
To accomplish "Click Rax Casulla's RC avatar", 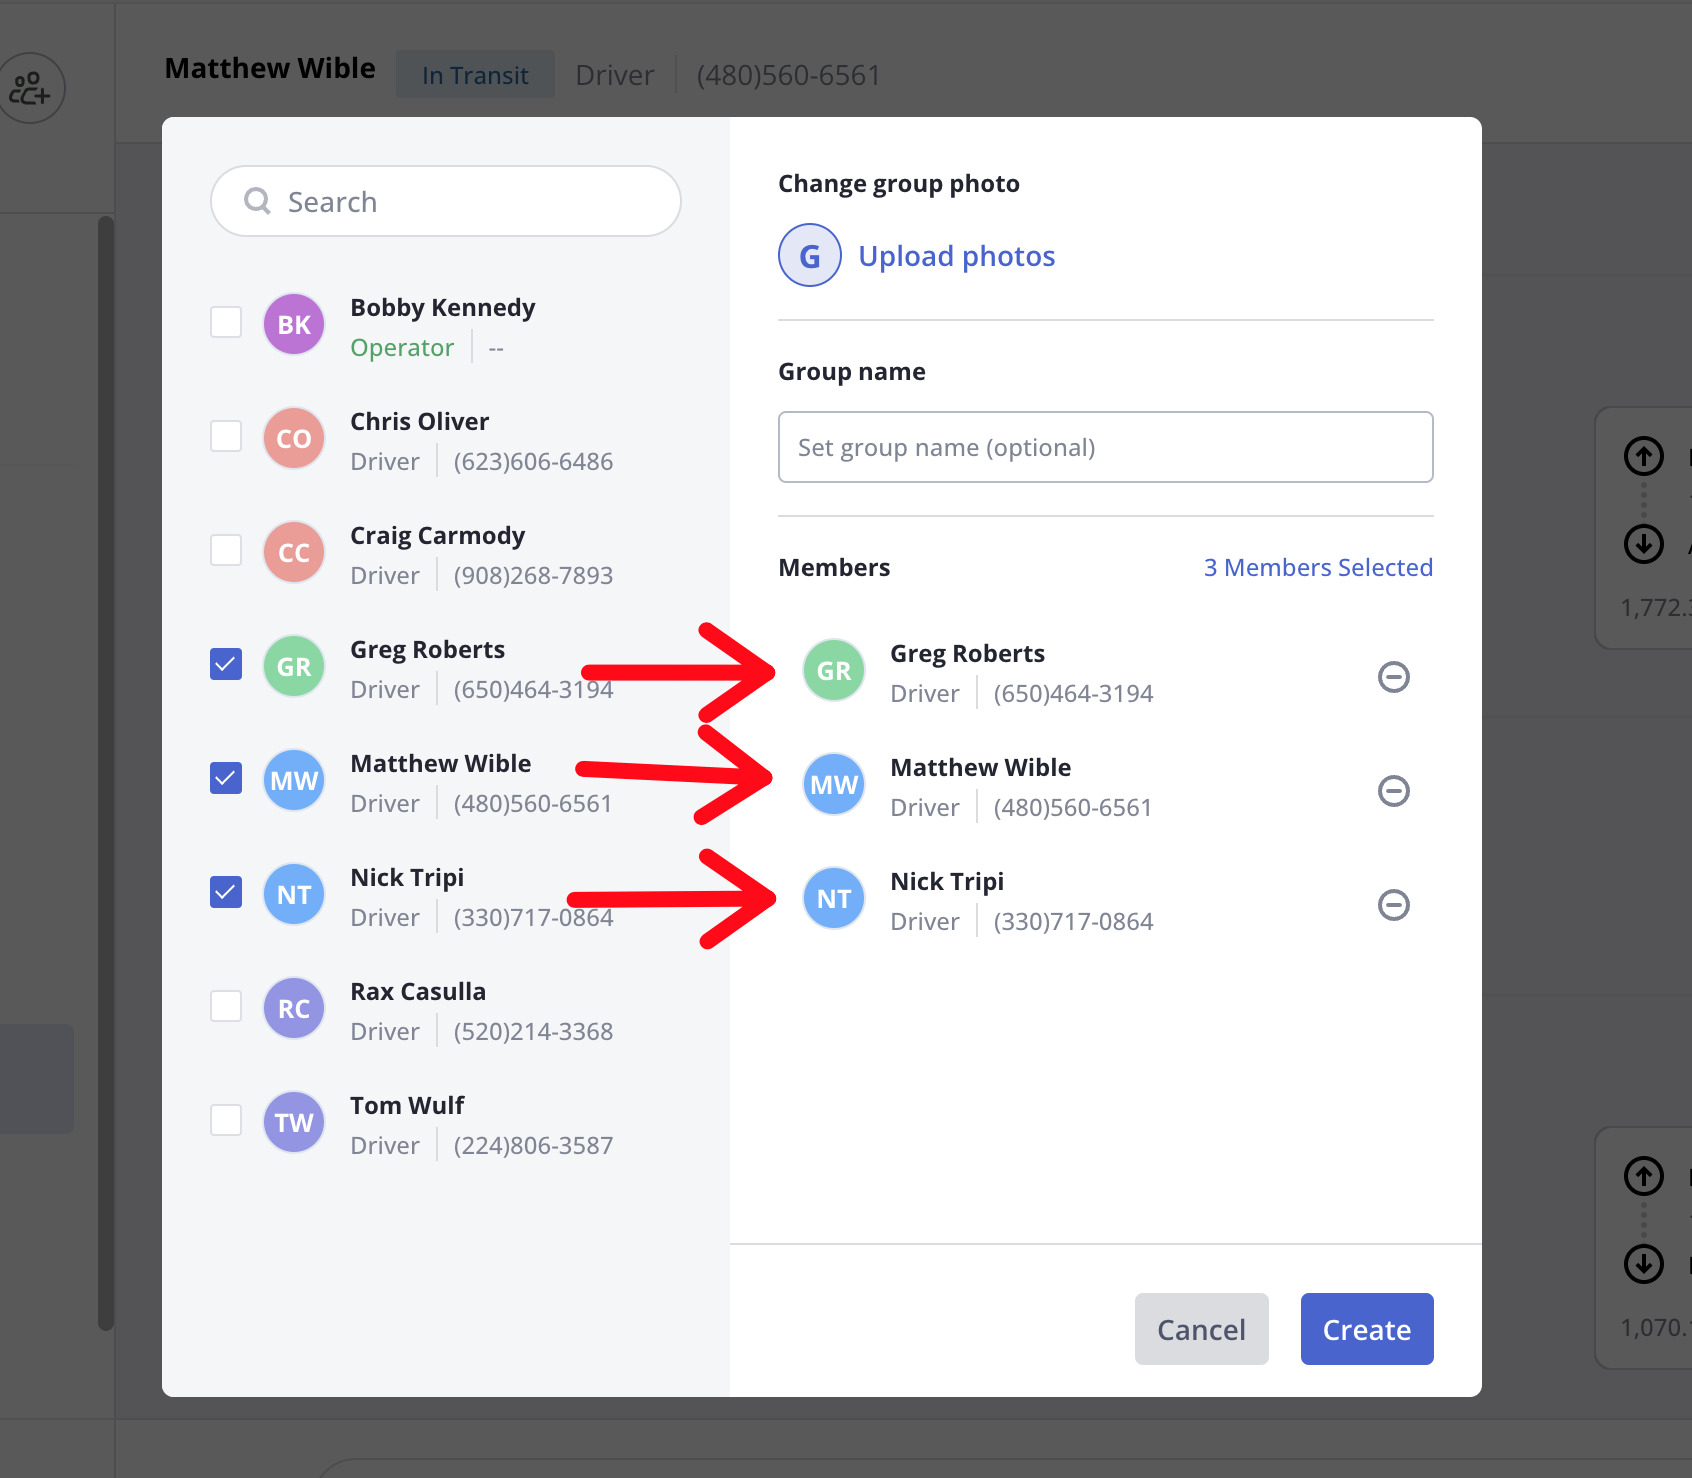I will pyautogui.click(x=294, y=1008).
